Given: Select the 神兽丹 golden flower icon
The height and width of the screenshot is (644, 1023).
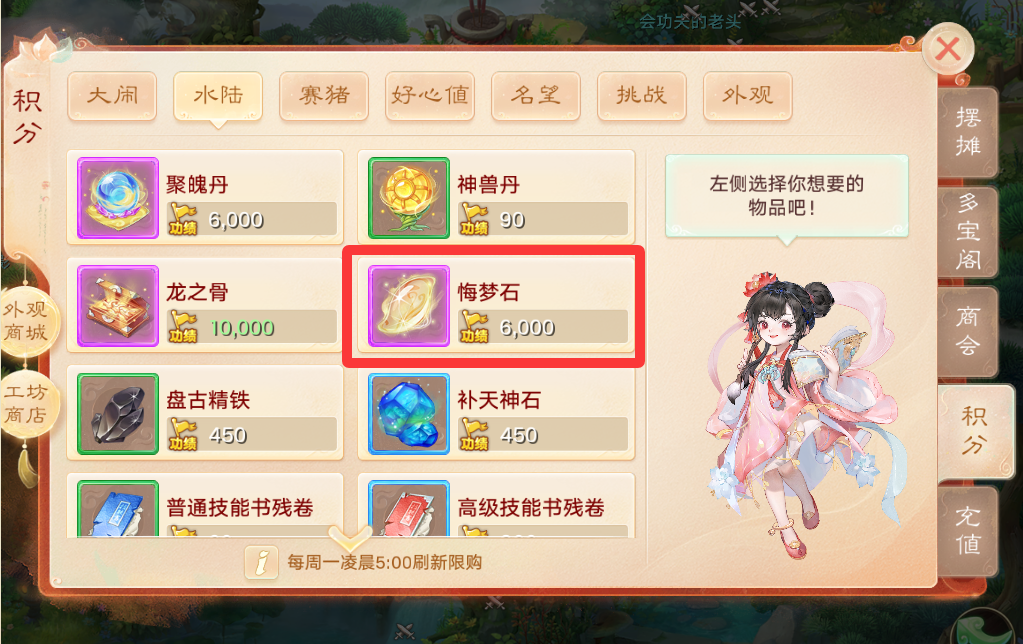Looking at the screenshot, I should pyautogui.click(x=409, y=198).
